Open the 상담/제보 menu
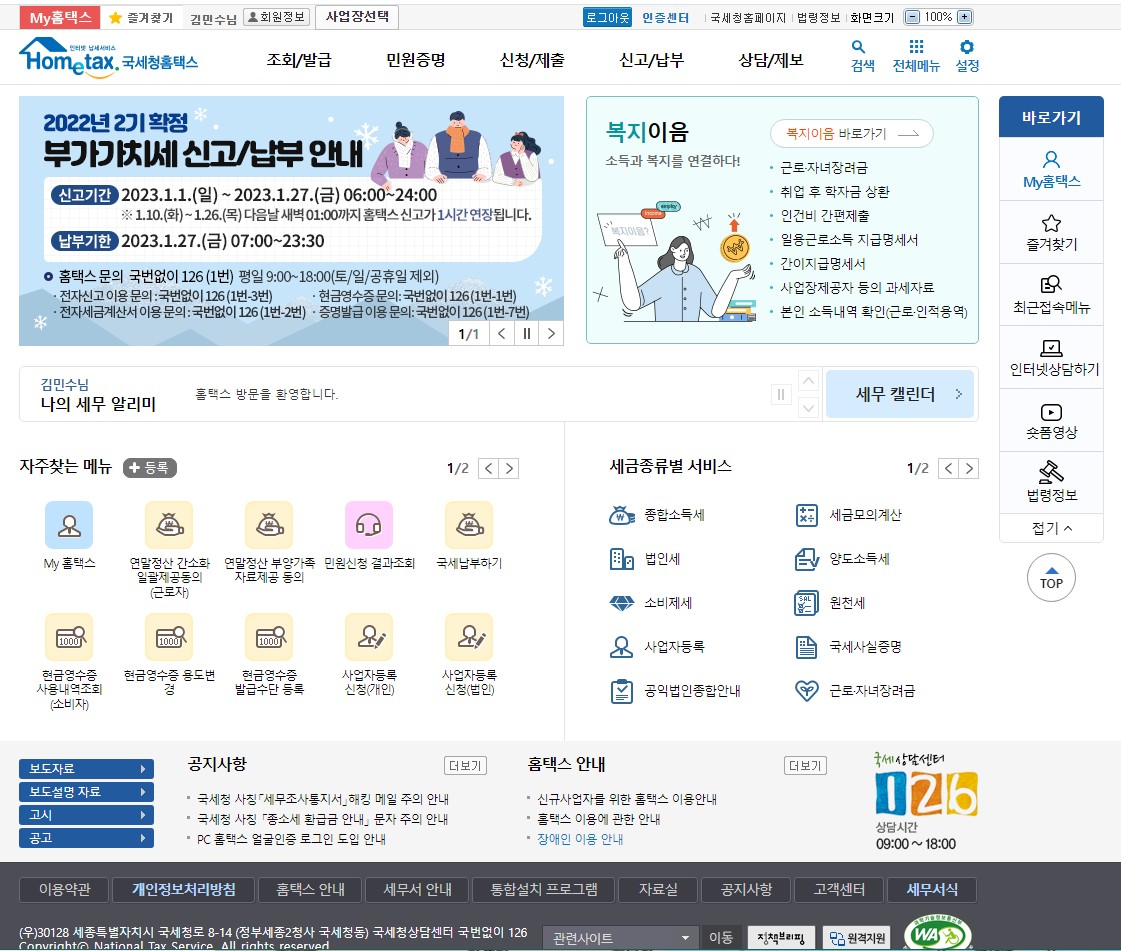This screenshot has width=1121, height=951. point(771,60)
